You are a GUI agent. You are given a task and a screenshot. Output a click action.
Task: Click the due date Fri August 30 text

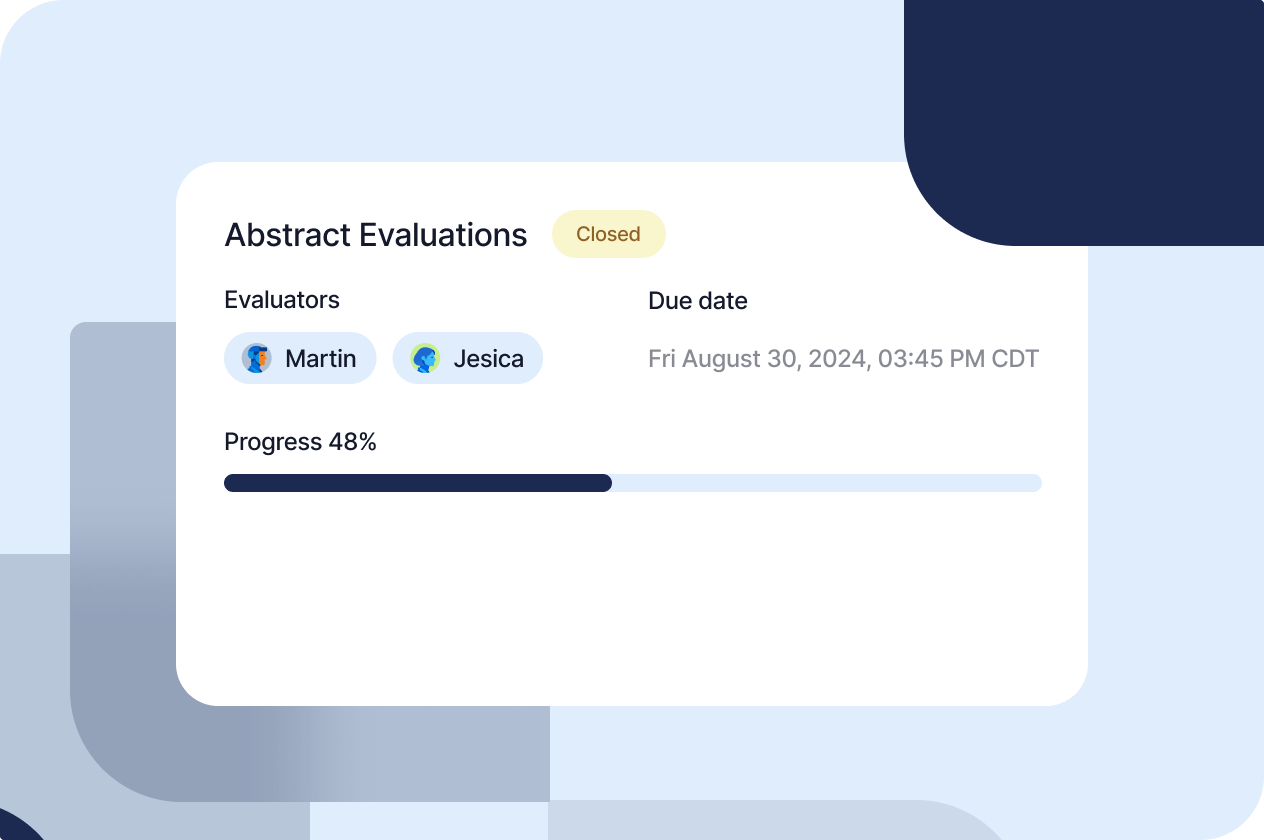click(x=843, y=358)
